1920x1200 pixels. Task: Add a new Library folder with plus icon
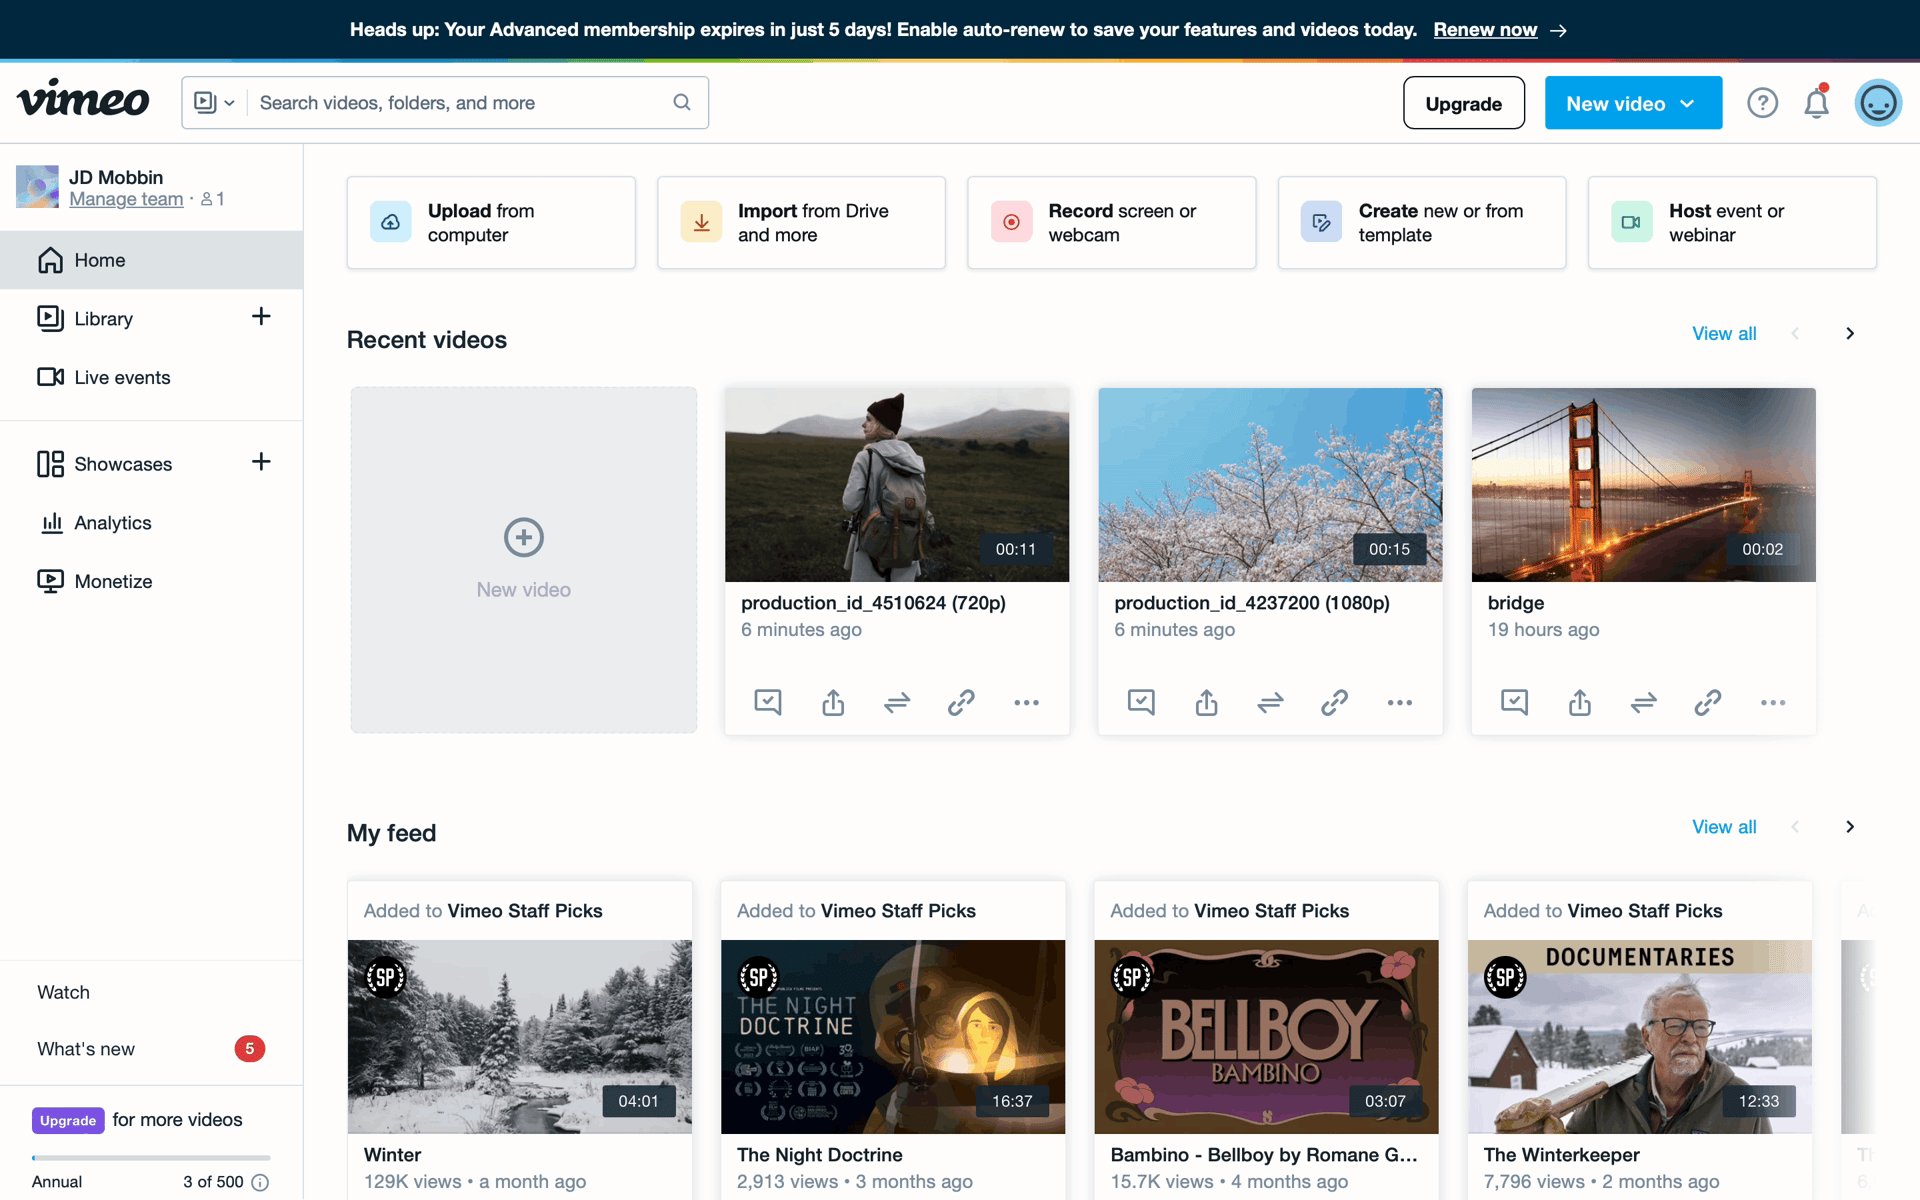[261, 317]
